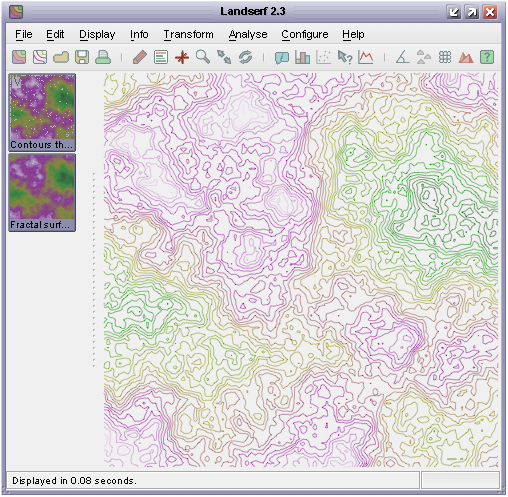Open the Analyse menu
Viewport: 508px width, 497px height.
pos(248,34)
